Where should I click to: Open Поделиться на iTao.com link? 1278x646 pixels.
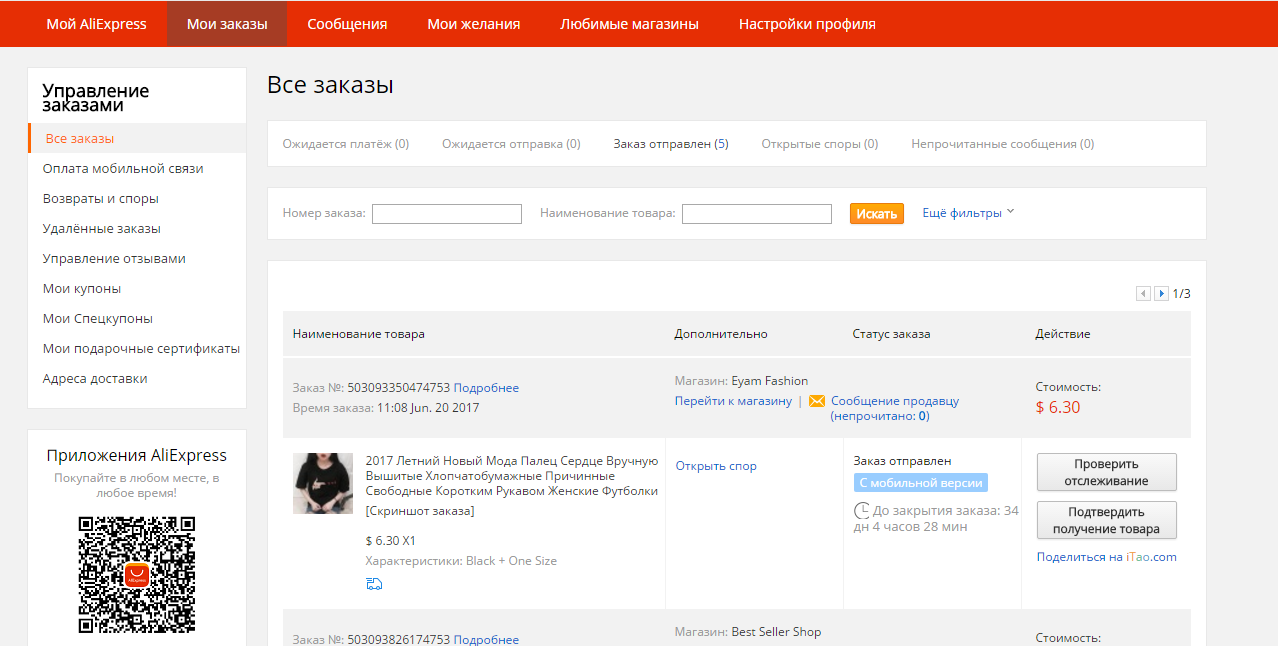coord(1107,557)
